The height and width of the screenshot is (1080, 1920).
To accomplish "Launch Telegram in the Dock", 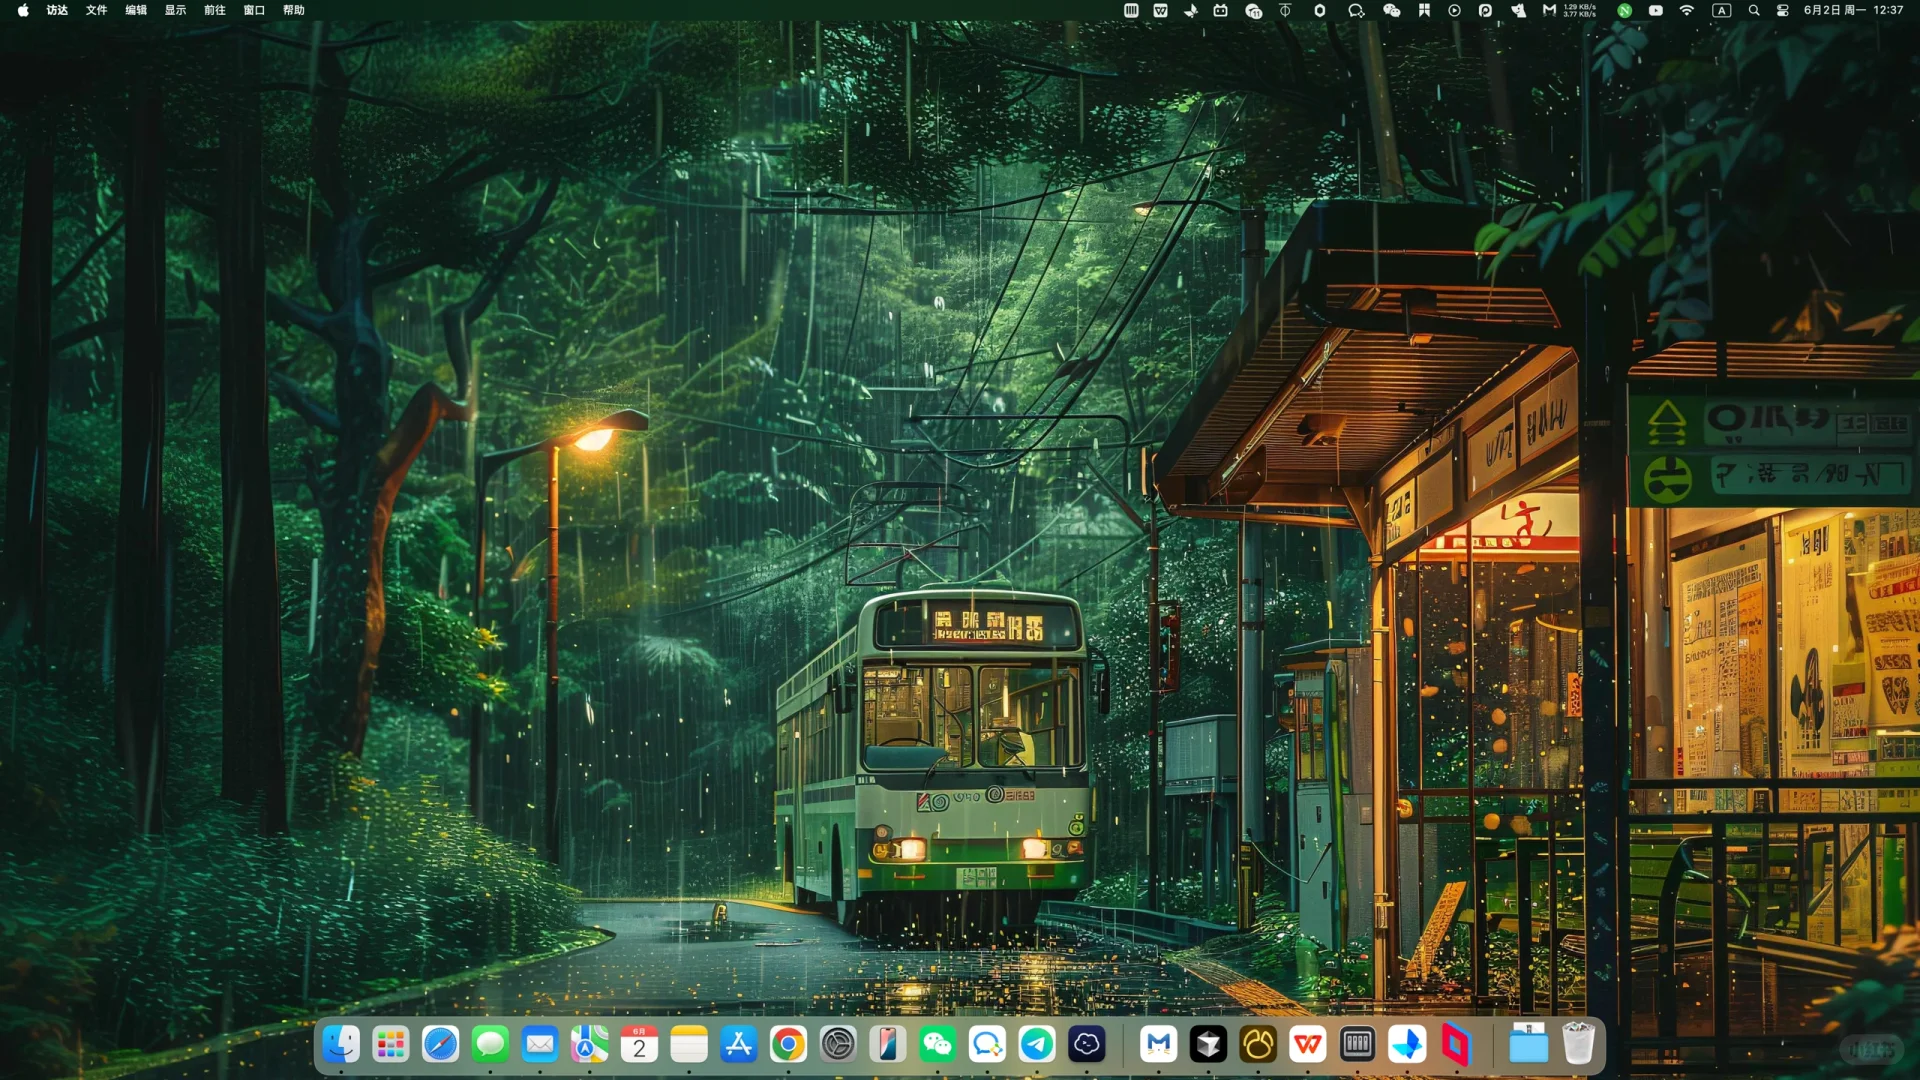I will click(x=1037, y=1044).
